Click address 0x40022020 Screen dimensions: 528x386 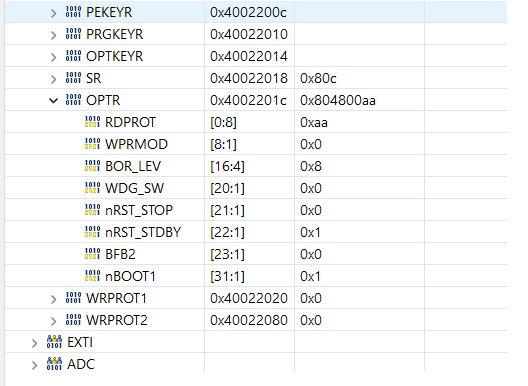(249, 298)
